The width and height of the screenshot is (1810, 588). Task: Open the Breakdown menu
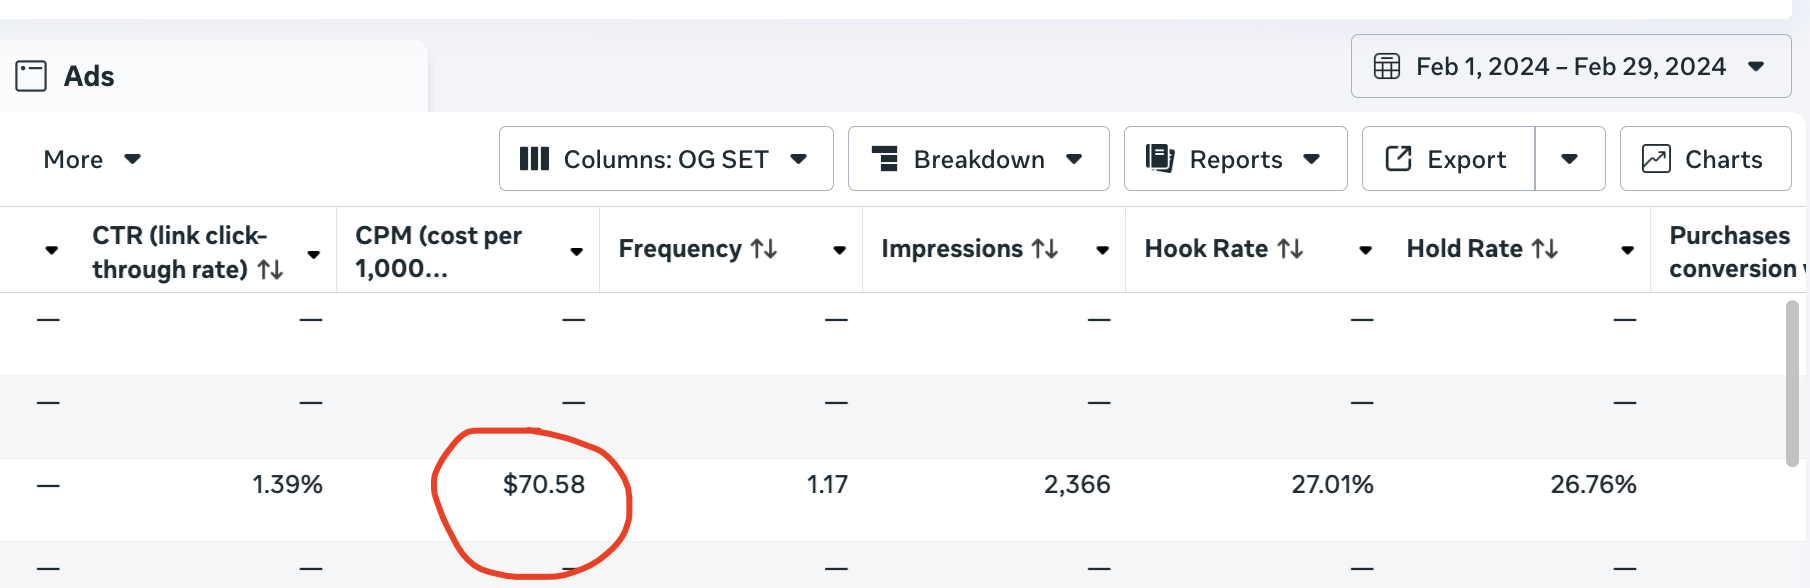978,159
